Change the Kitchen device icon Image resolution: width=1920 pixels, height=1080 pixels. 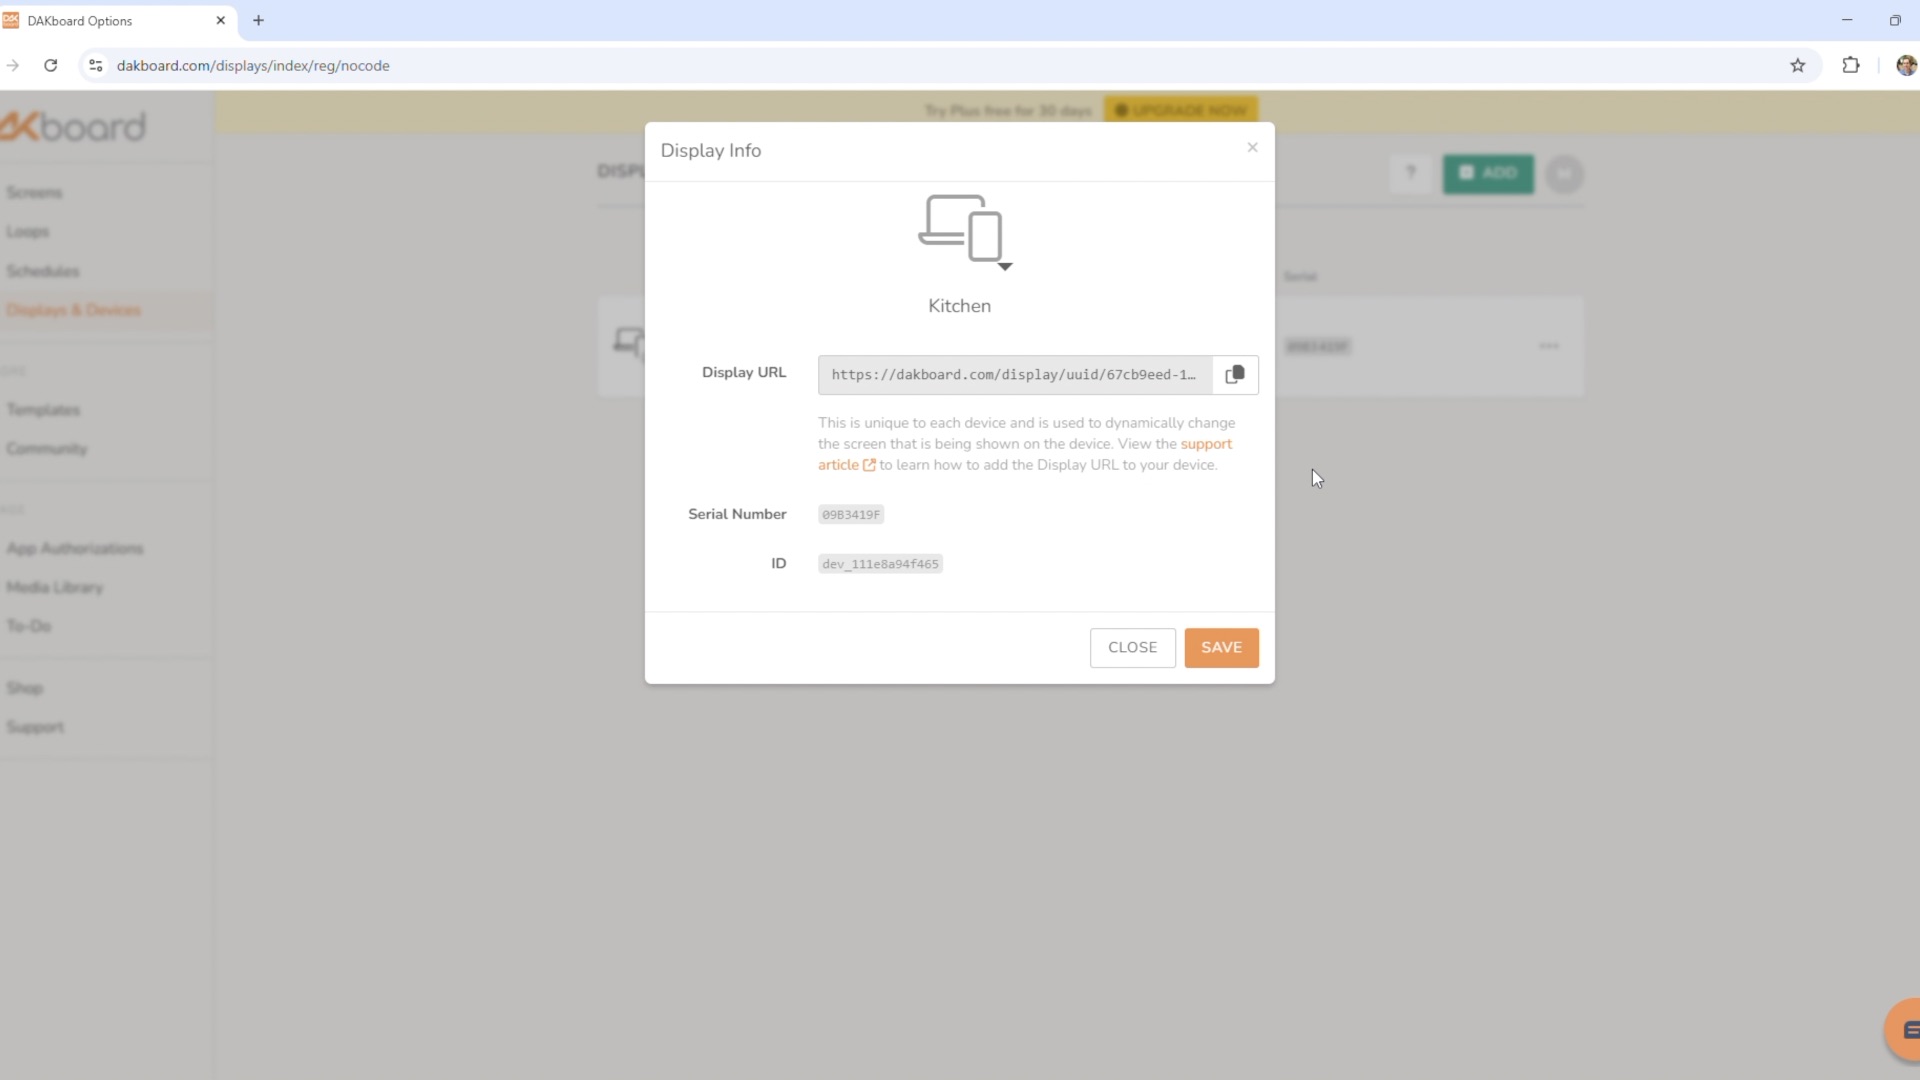[964, 232]
